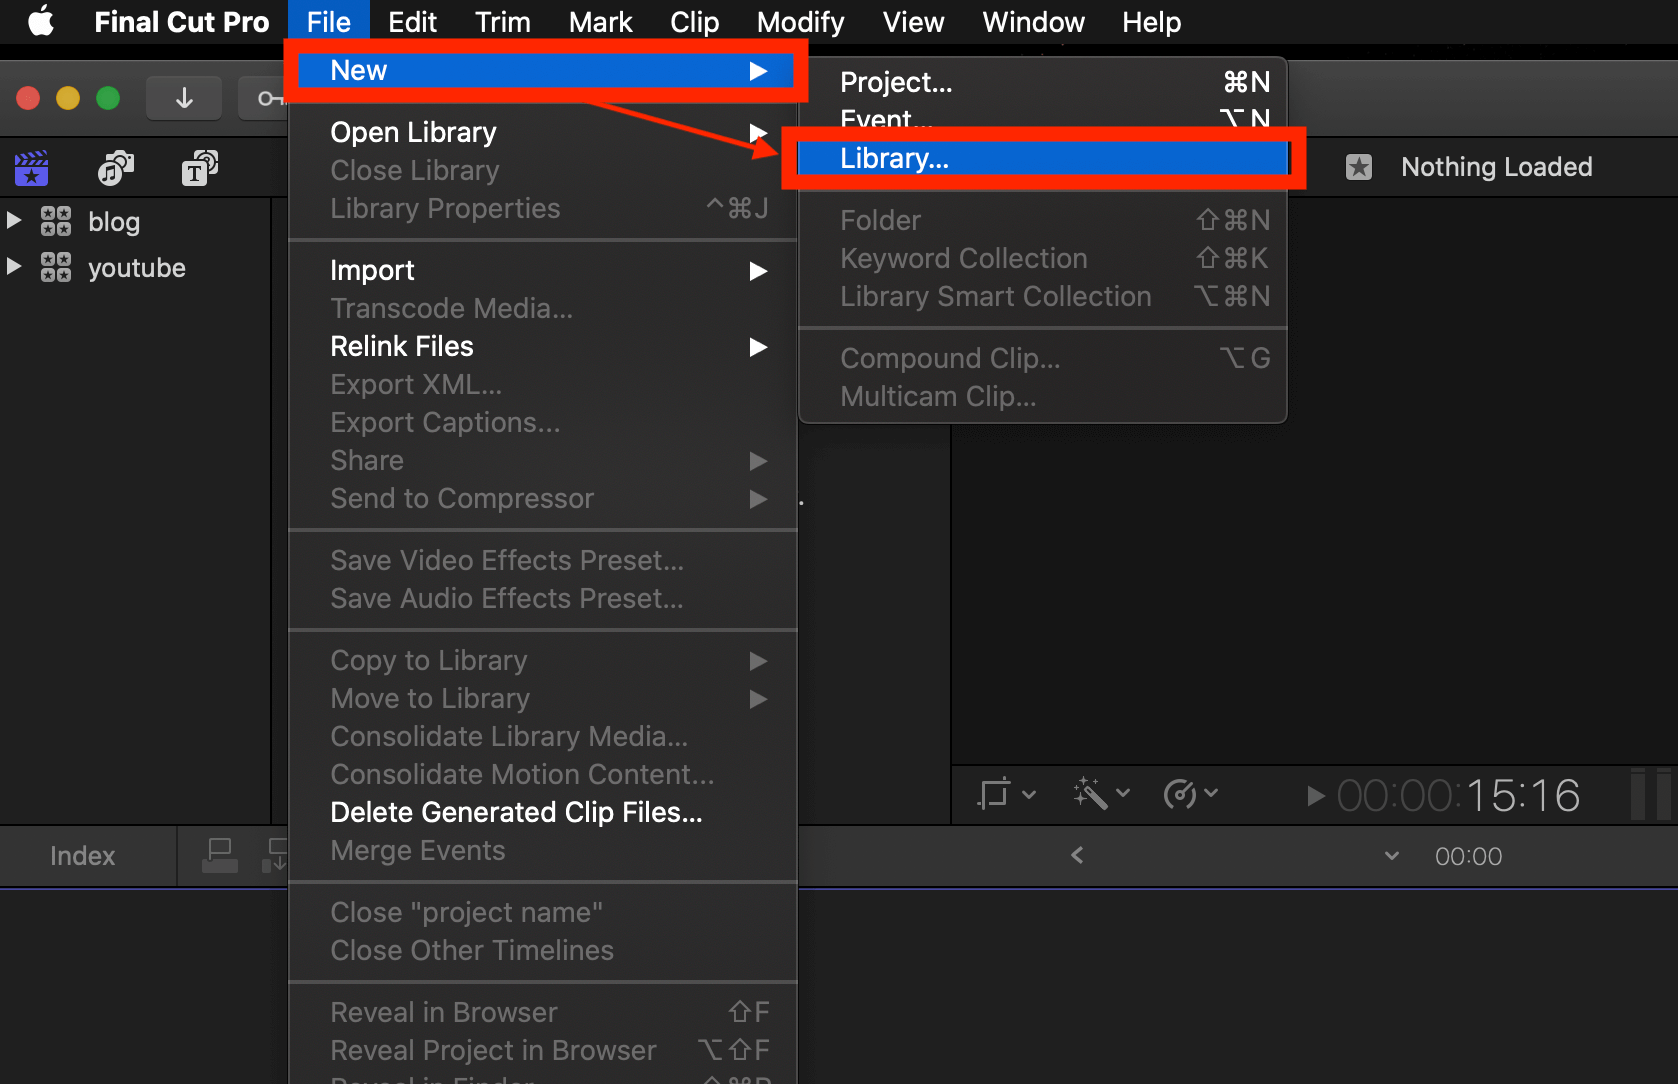Open the Apple menu
Viewport: 1678px width, 1084px height.
point(41,21)
